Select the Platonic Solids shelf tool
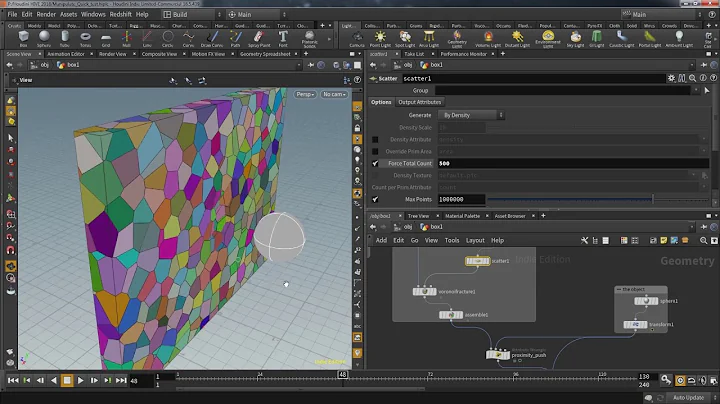The width and height of the screenshot is (720, 404). (x=309, y=39)
